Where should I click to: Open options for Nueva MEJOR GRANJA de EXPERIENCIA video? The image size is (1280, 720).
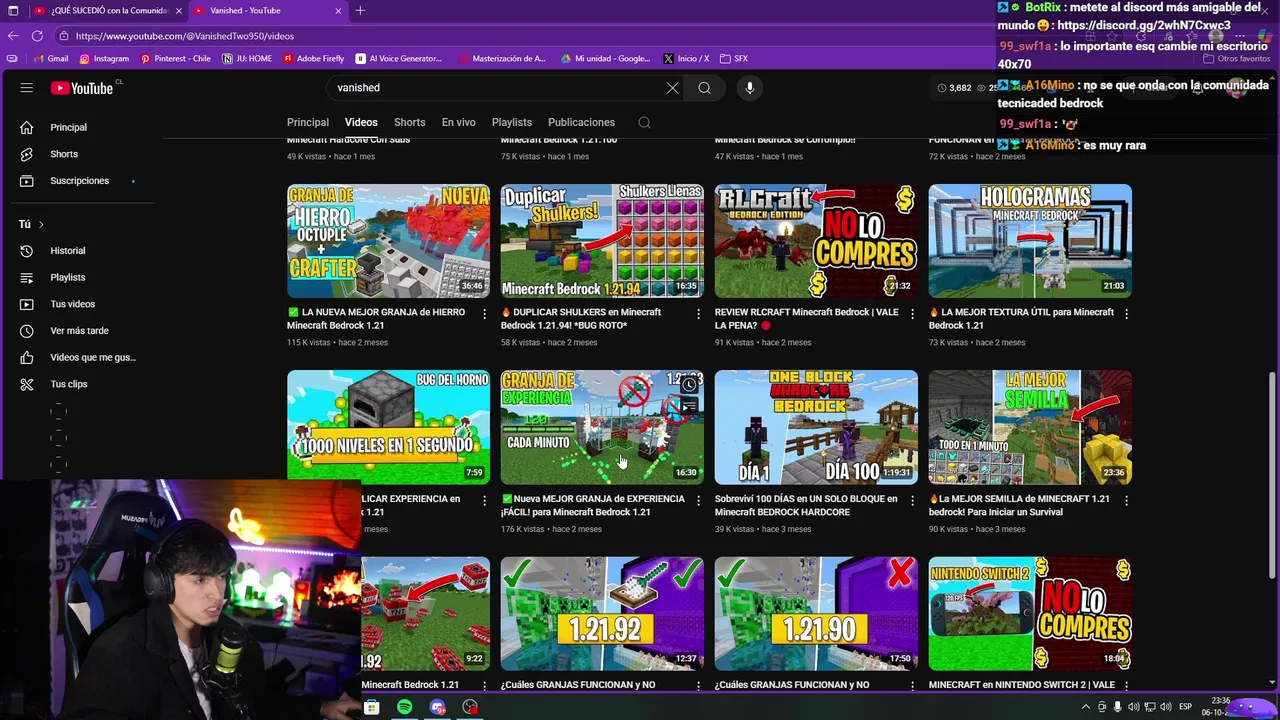click(x=699, y=500)
